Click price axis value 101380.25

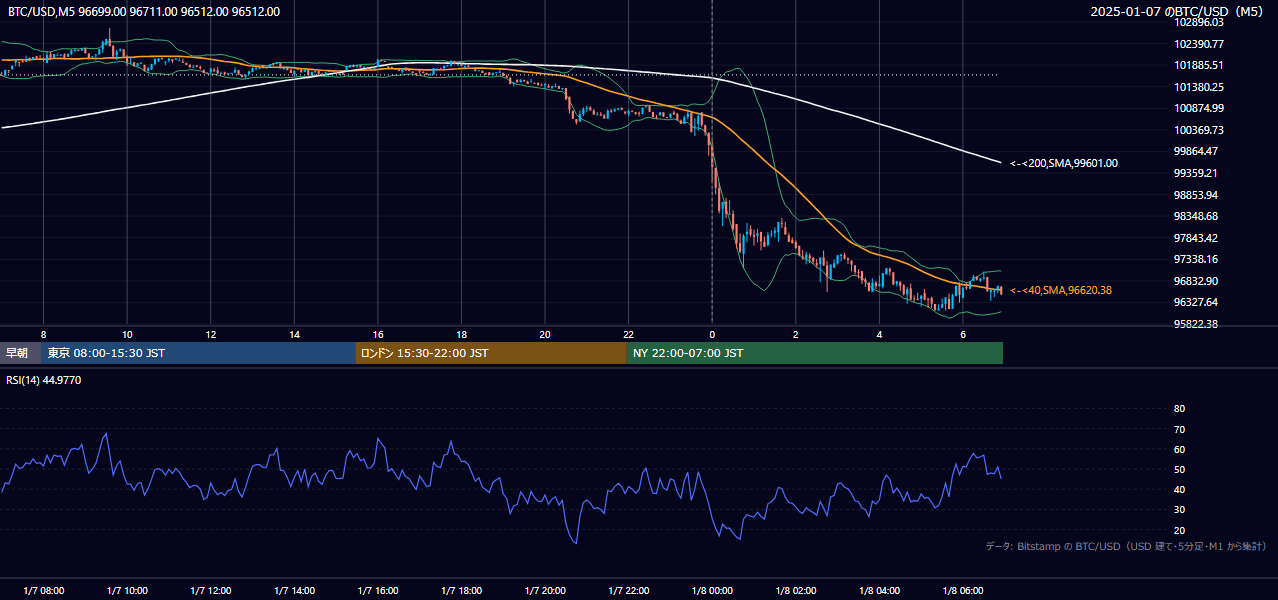[x=1199, y=87]
